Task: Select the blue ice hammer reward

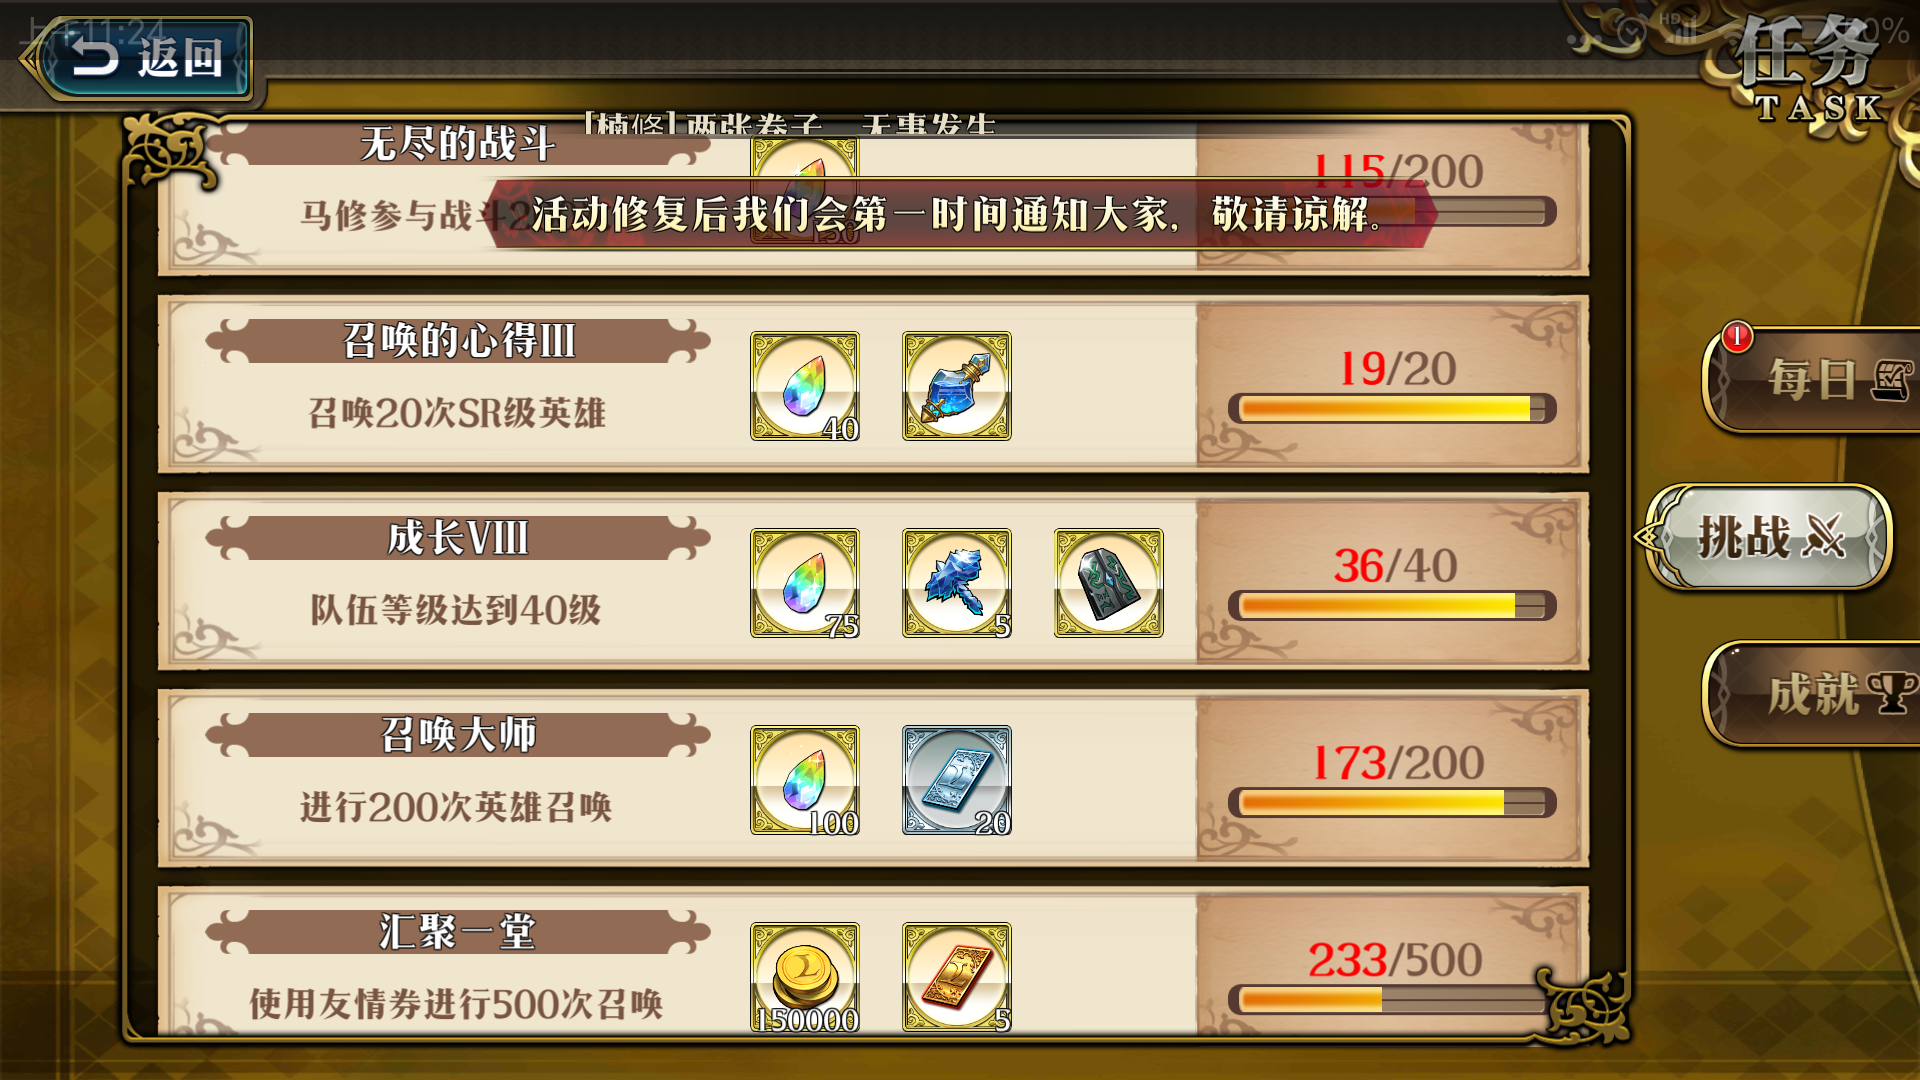Action: 957,583
